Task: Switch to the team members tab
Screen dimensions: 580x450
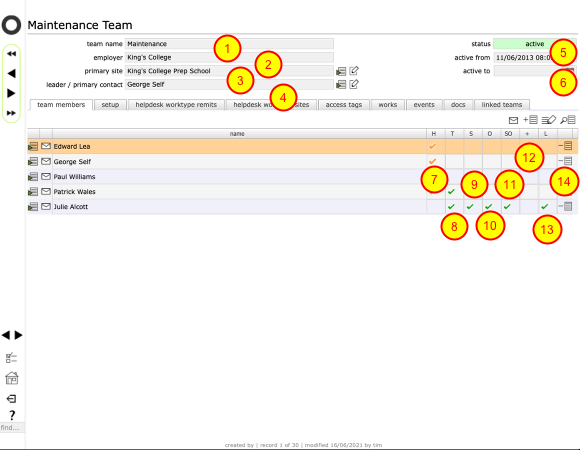Action: click(x=61, y=105)
